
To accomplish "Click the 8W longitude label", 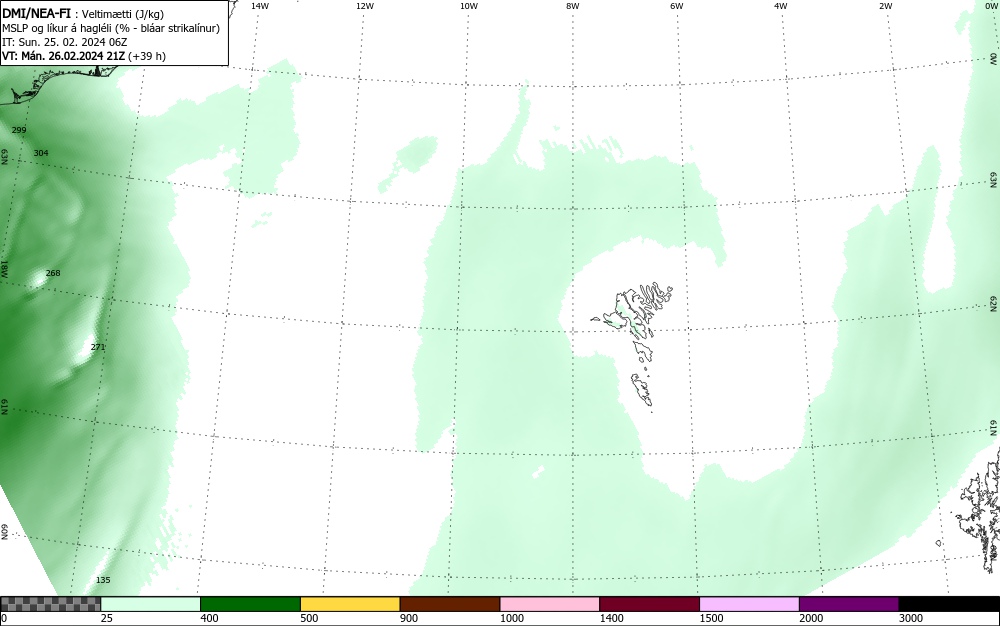I will coord(573,6).
